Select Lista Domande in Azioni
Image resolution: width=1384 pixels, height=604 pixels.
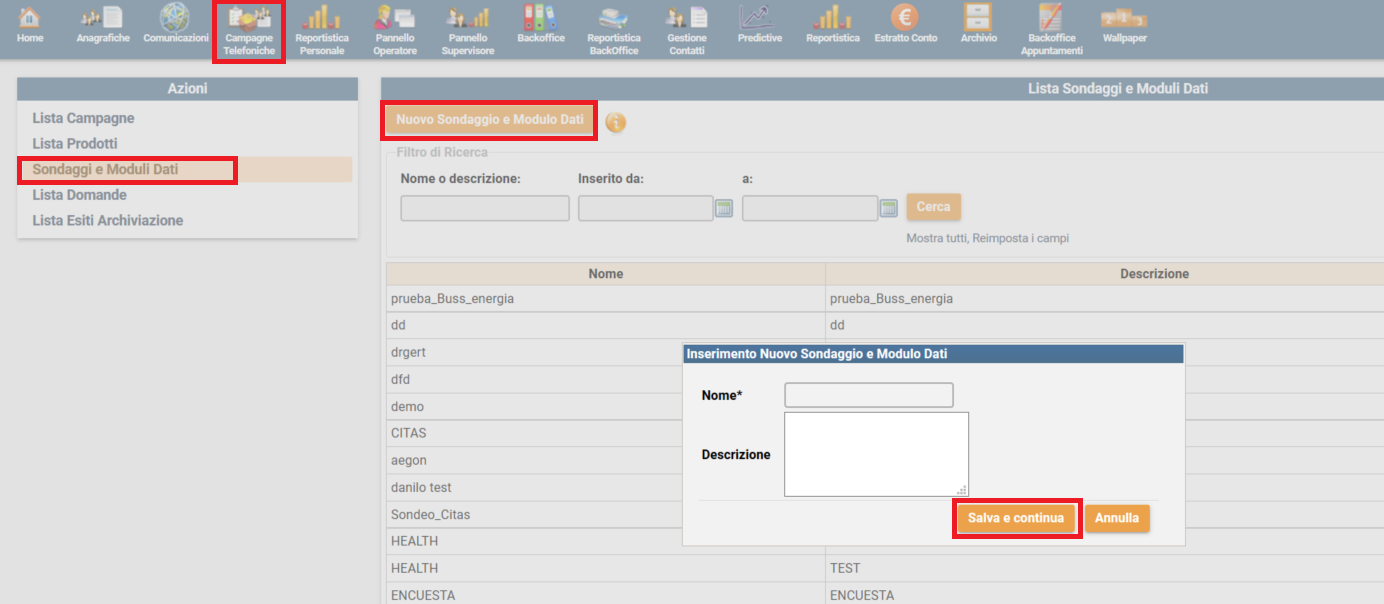pyautogui.click(x=79, y=195)
